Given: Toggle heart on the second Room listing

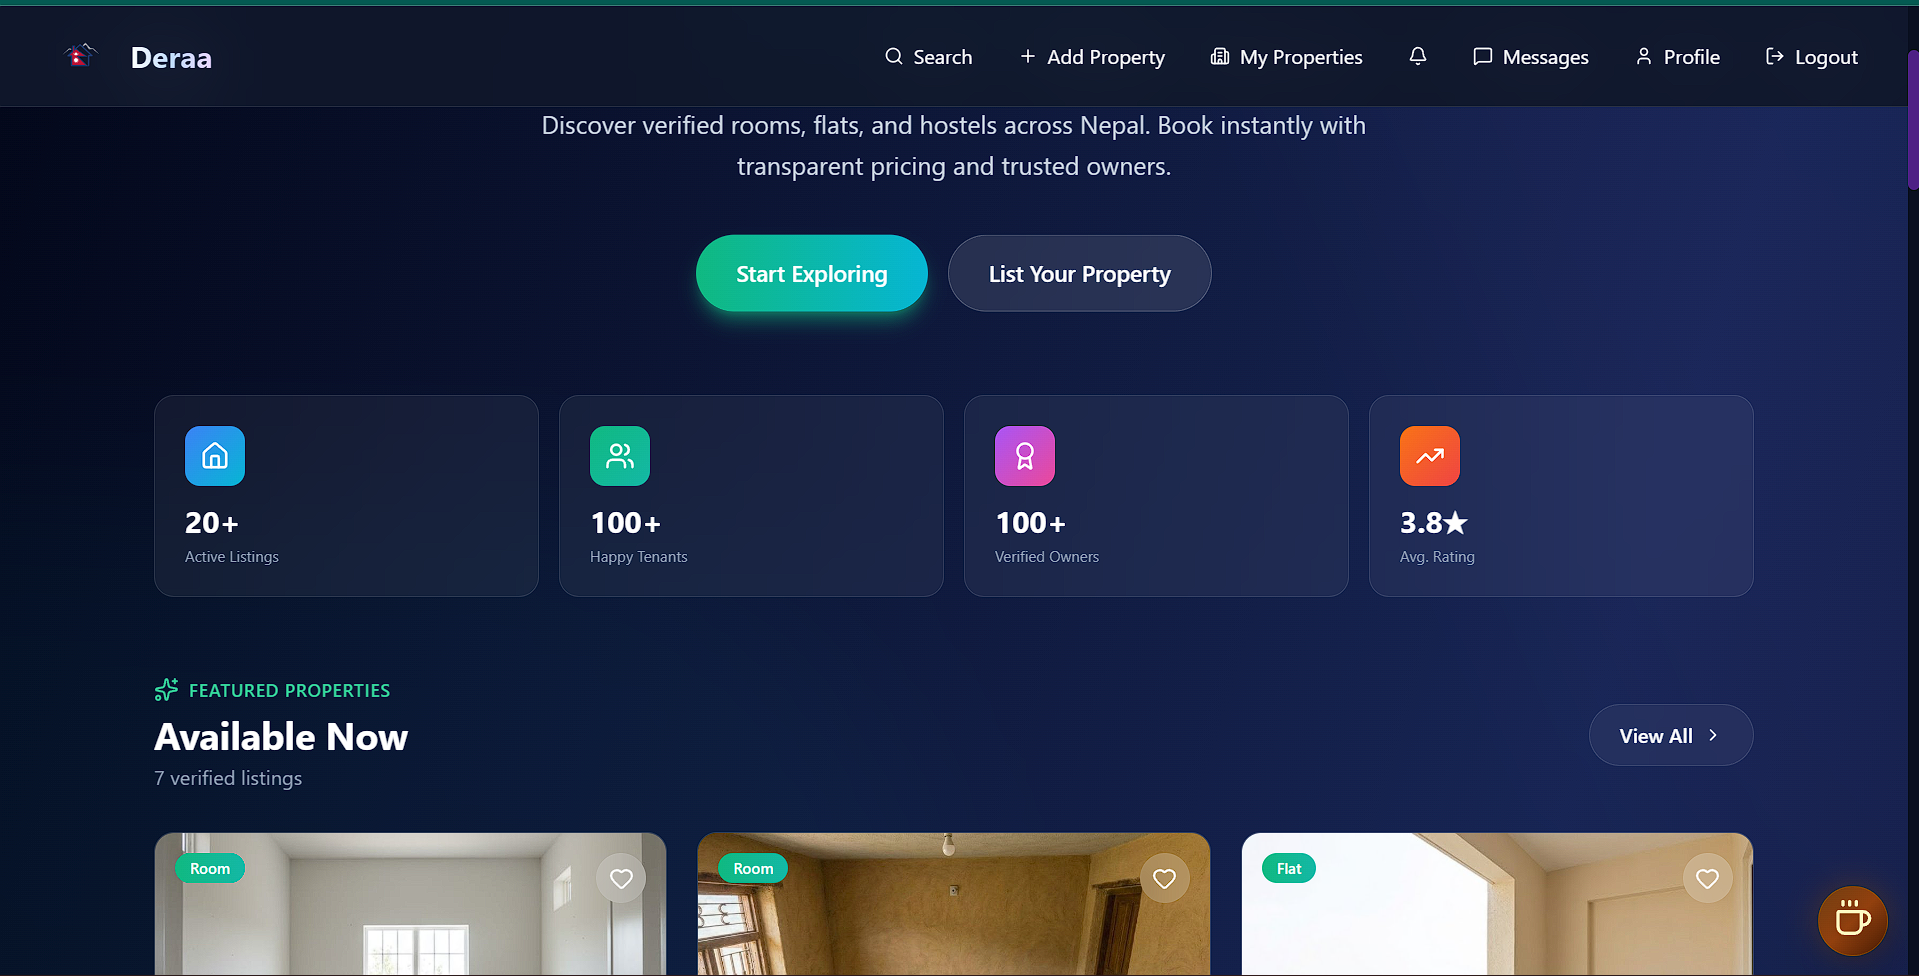Looking at the screenshot, I should [x=1164, y=878].
